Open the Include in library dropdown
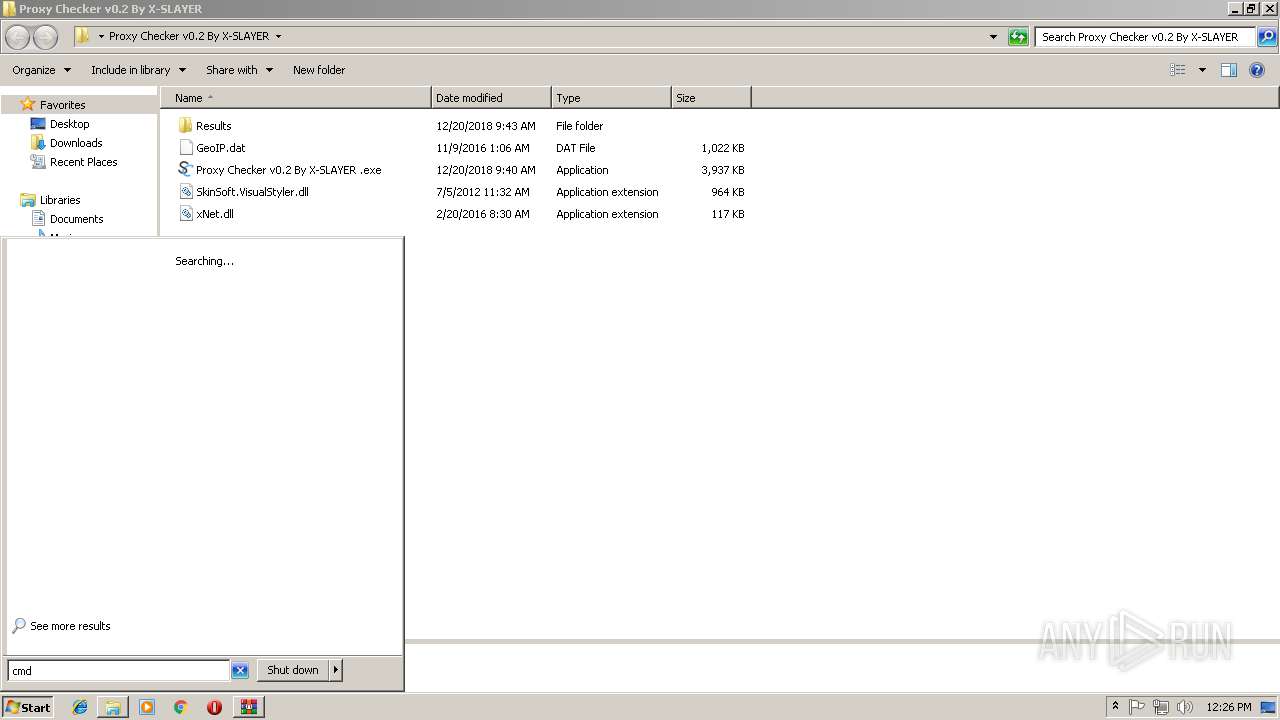The height and width of the screenshot is (720, 1280). pos(139,70)
